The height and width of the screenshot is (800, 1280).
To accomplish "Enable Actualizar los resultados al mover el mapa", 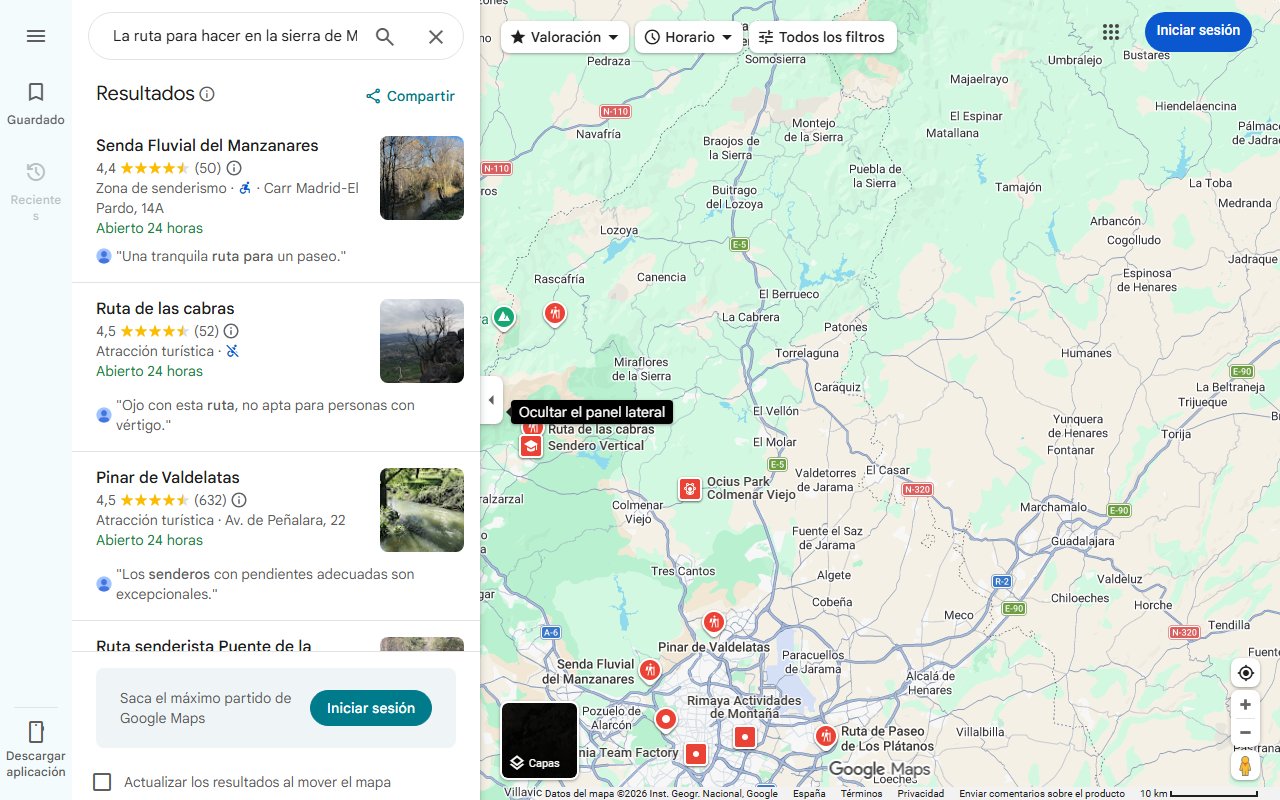I will (102, 782).
